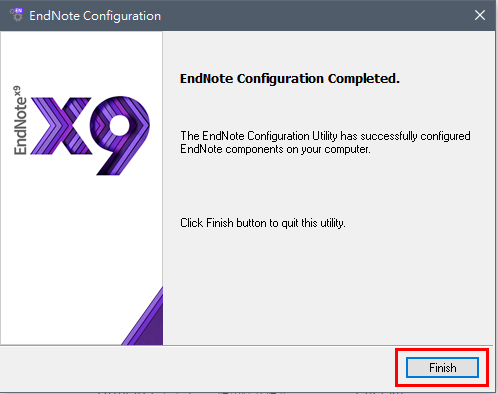
Task: Click 'Click Finish button to quit' text
Action: click(263, 223)
